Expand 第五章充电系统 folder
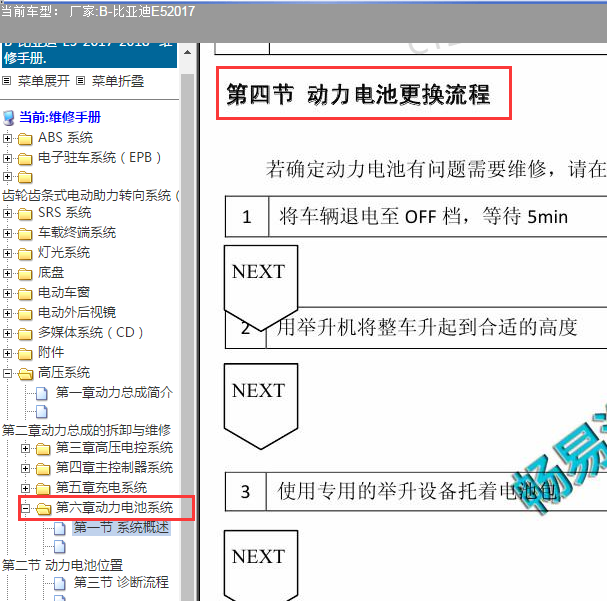Viewport: 607px width, 601px height. coord(25,488)
